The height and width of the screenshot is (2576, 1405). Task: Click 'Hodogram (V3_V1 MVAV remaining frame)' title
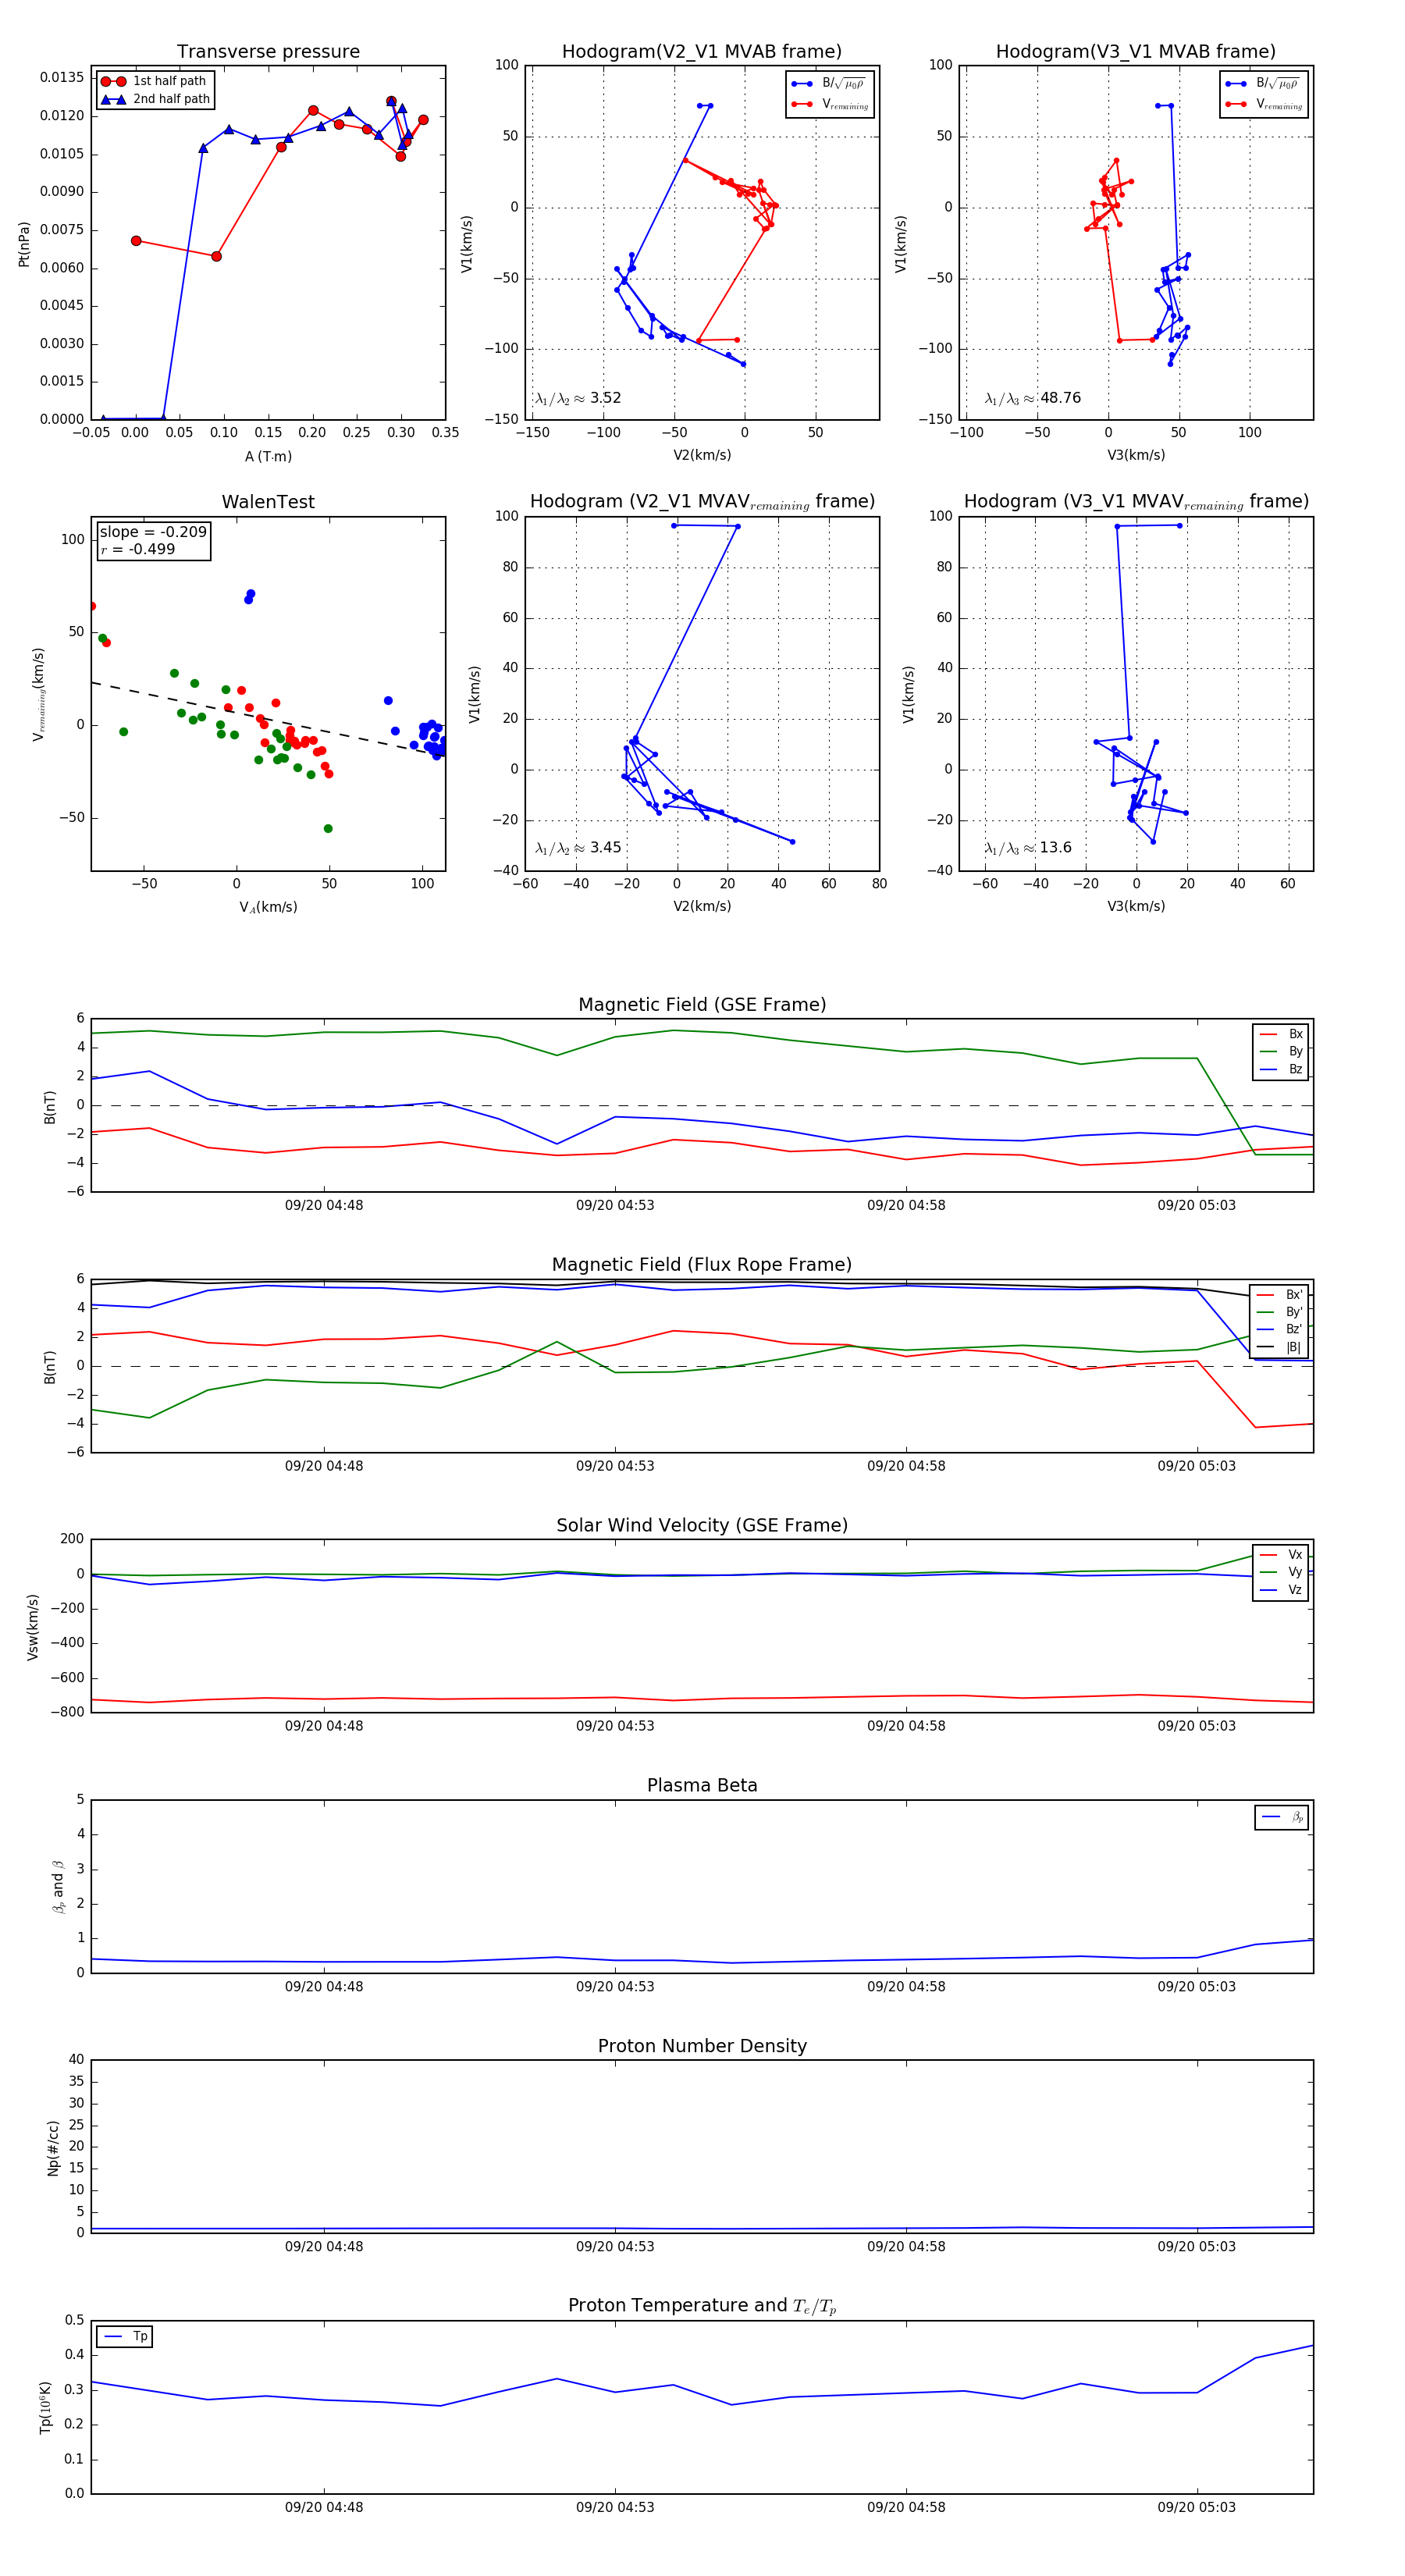pyautogui.click(x=1136, y=502)
